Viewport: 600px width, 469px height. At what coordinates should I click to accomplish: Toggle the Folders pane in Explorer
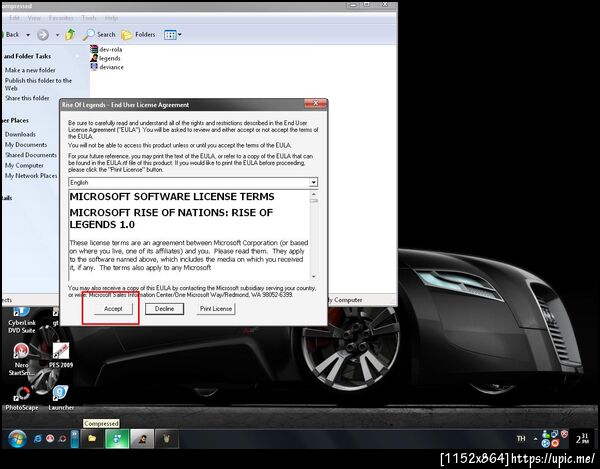click(139, 35)
